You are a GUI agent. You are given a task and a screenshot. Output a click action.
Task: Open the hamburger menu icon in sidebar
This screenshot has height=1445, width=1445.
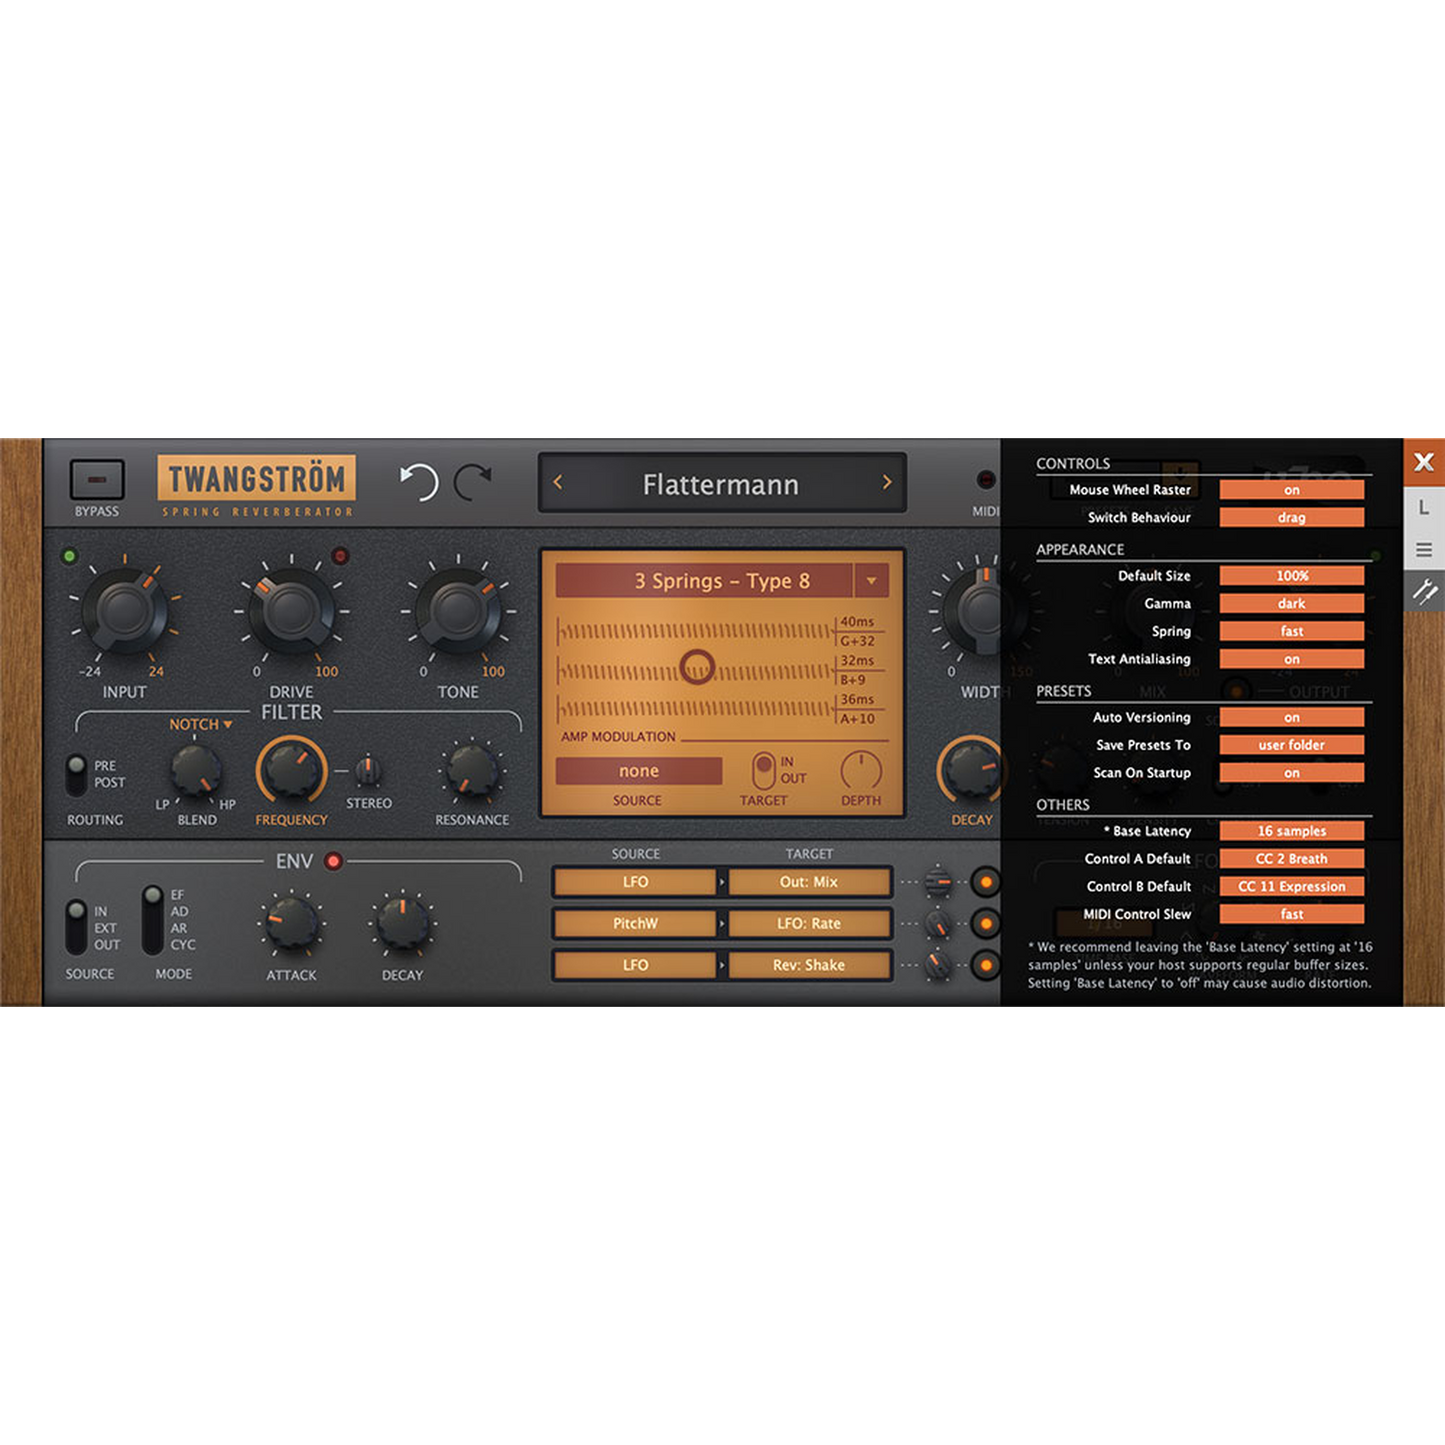coord(1424,550)
